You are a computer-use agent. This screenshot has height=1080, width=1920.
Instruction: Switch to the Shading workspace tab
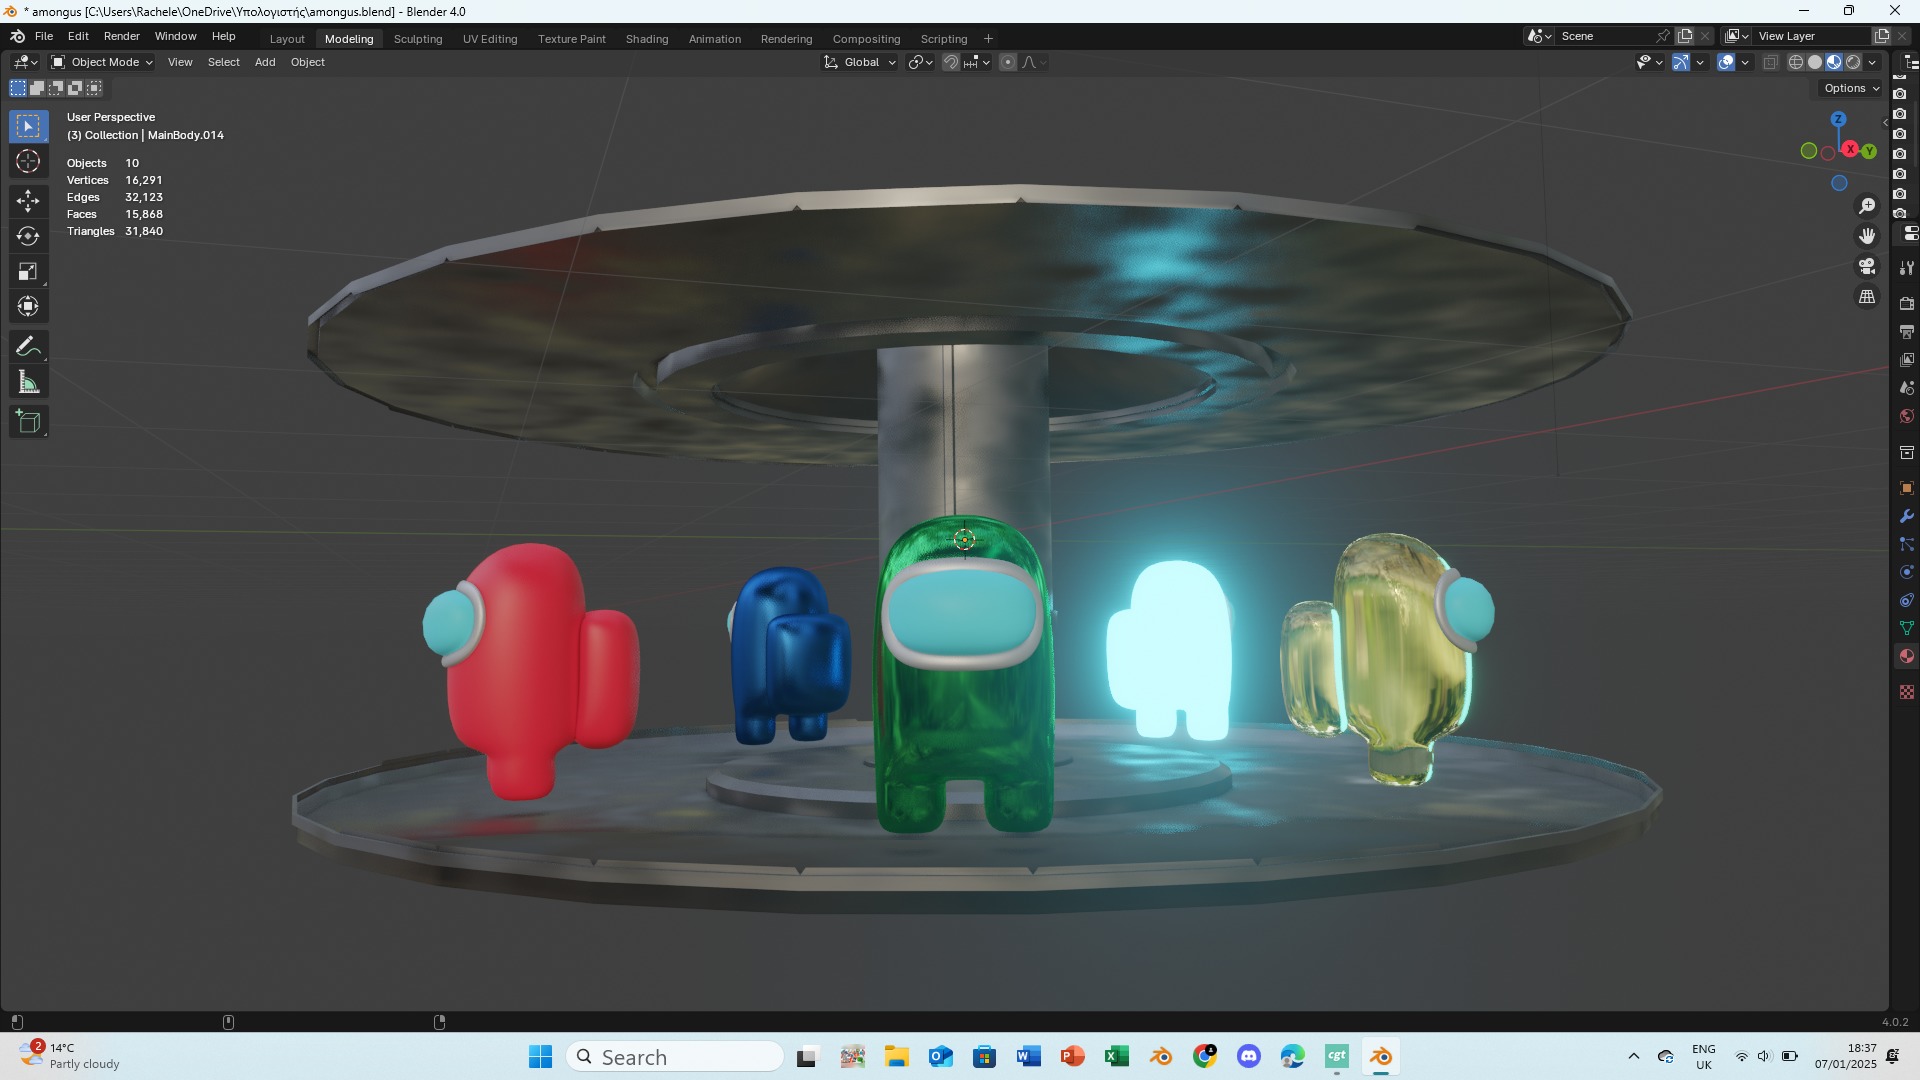[647, 39]
